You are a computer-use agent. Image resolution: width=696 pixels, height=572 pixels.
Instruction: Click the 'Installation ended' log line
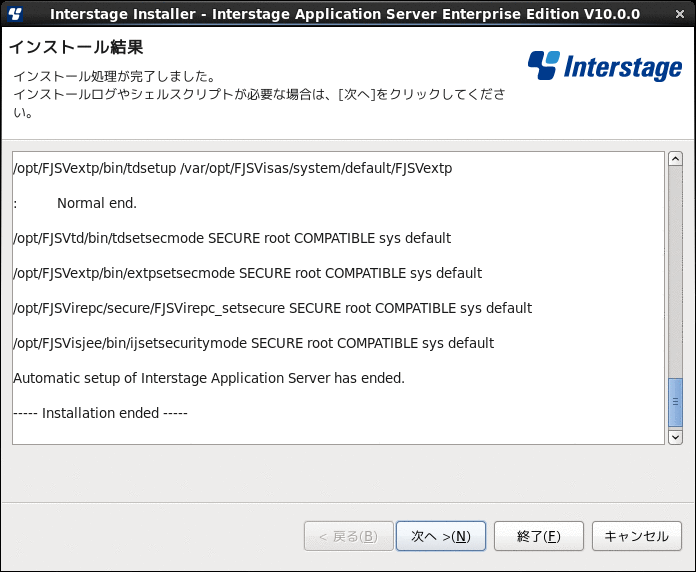click(x=100, y=413)
